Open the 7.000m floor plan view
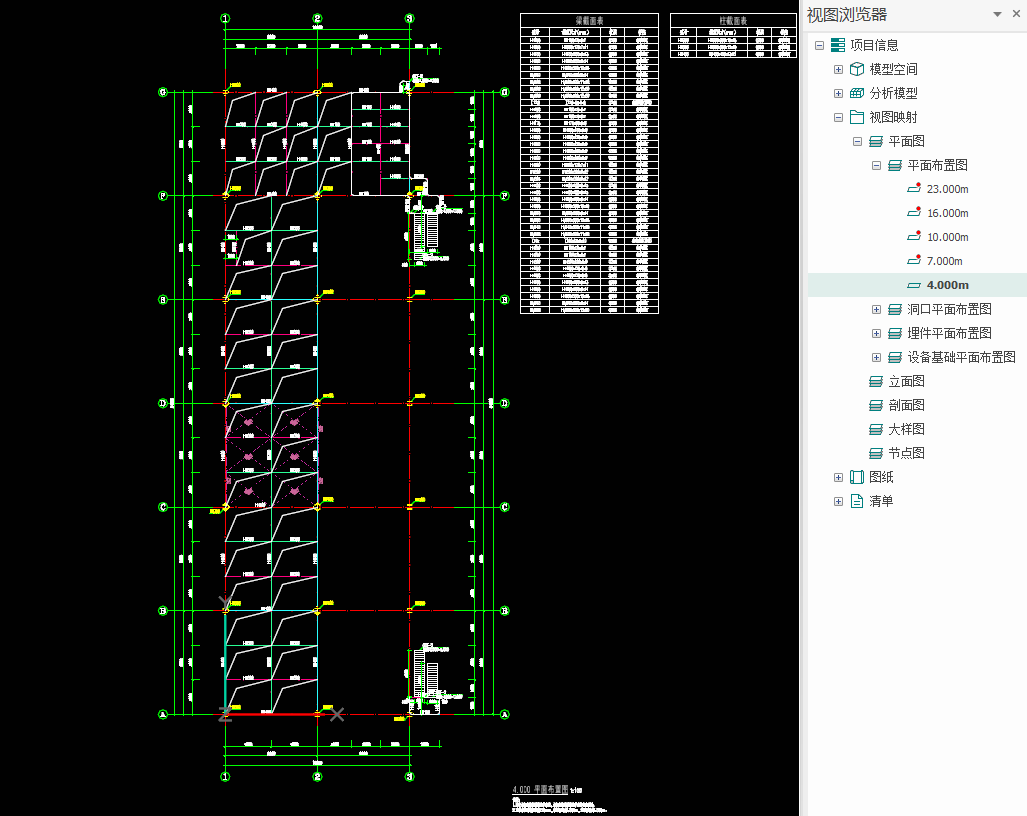 pos(944,261)
